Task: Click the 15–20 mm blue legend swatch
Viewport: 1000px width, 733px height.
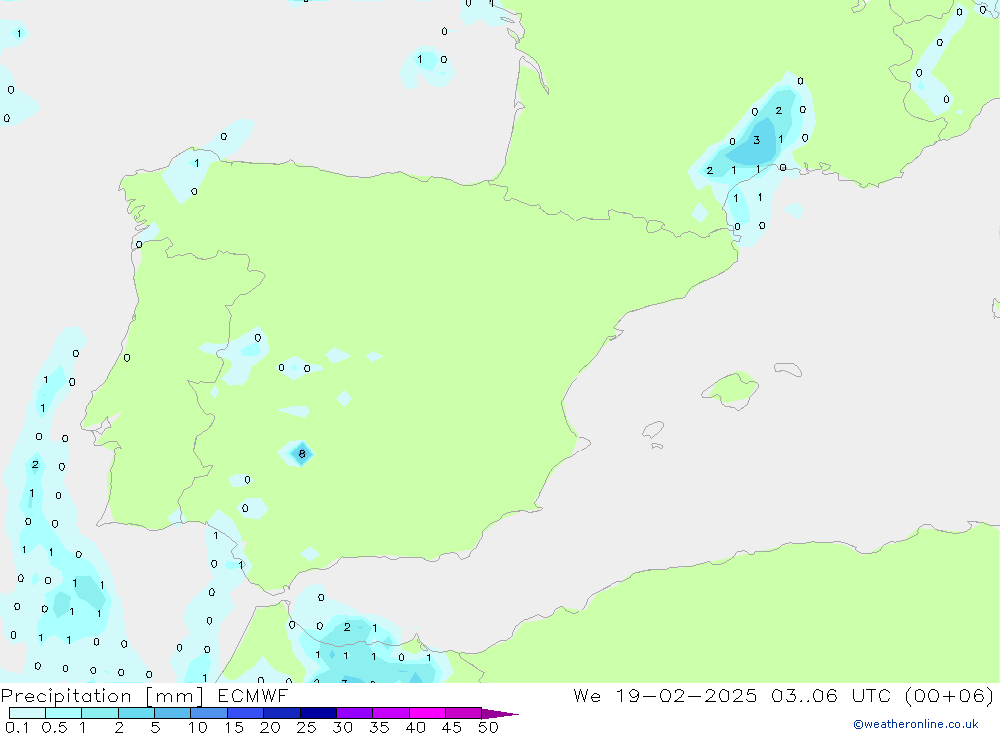Action: click(246, 713)
